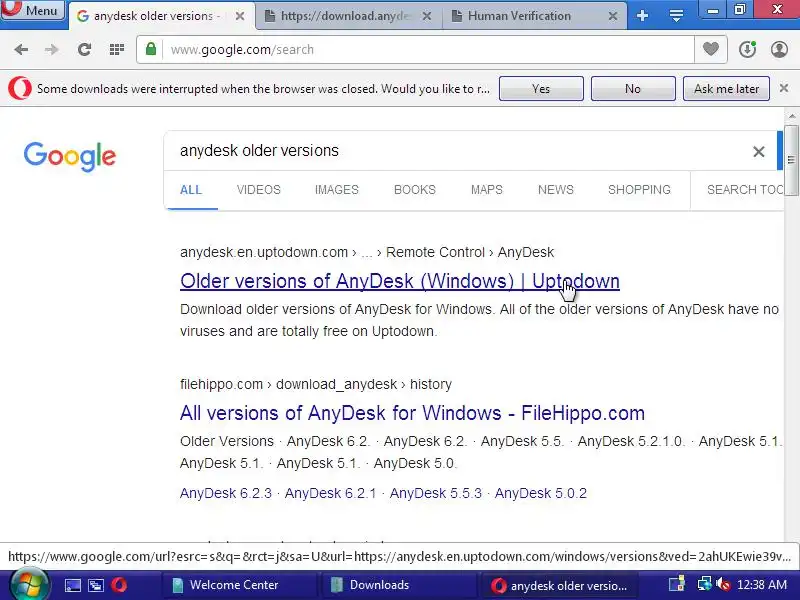Click the address bar URL field
800x600 pixels.
pos(428,49)
